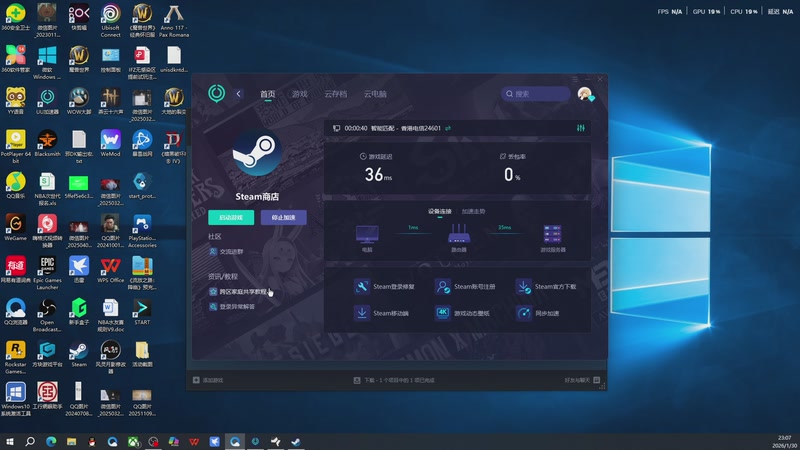Viewport: 800px width, 450px height.
Task: Open the user avatar profile
Action: pos(585,94)
